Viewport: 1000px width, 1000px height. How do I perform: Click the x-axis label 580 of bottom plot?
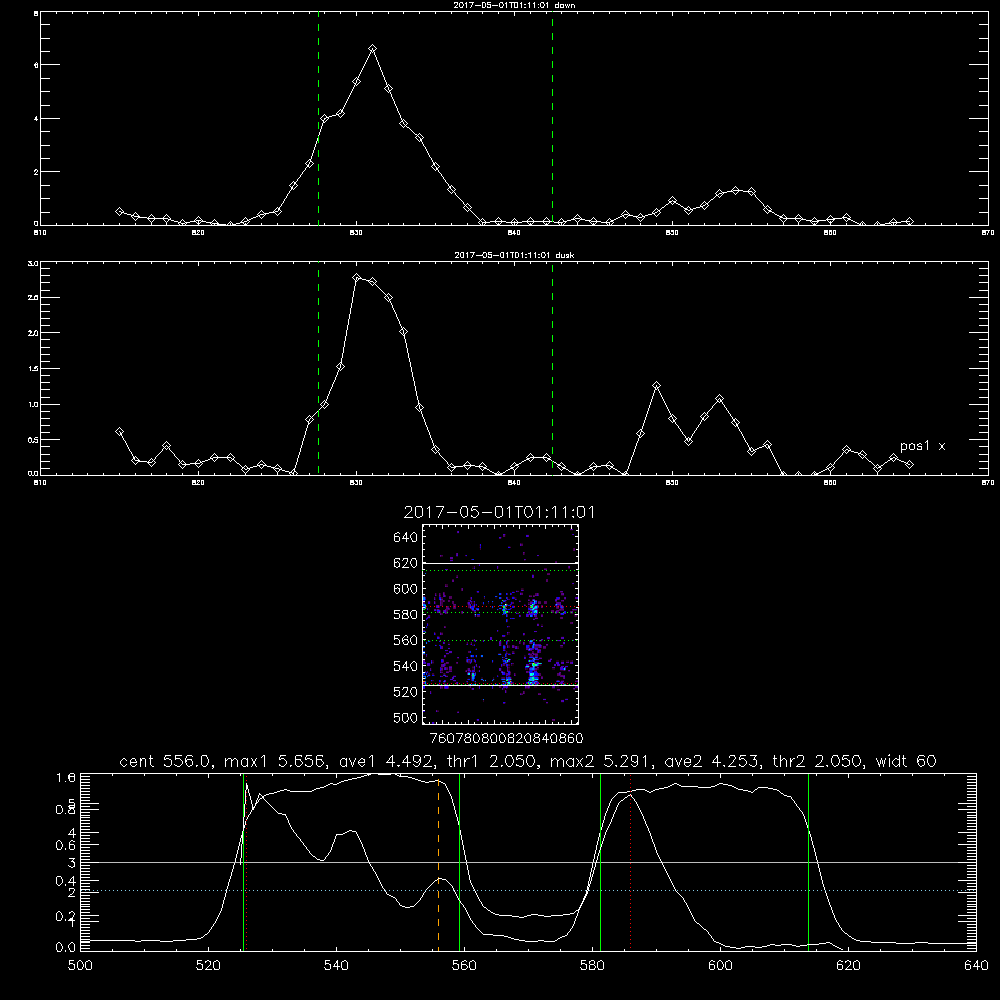592,966
